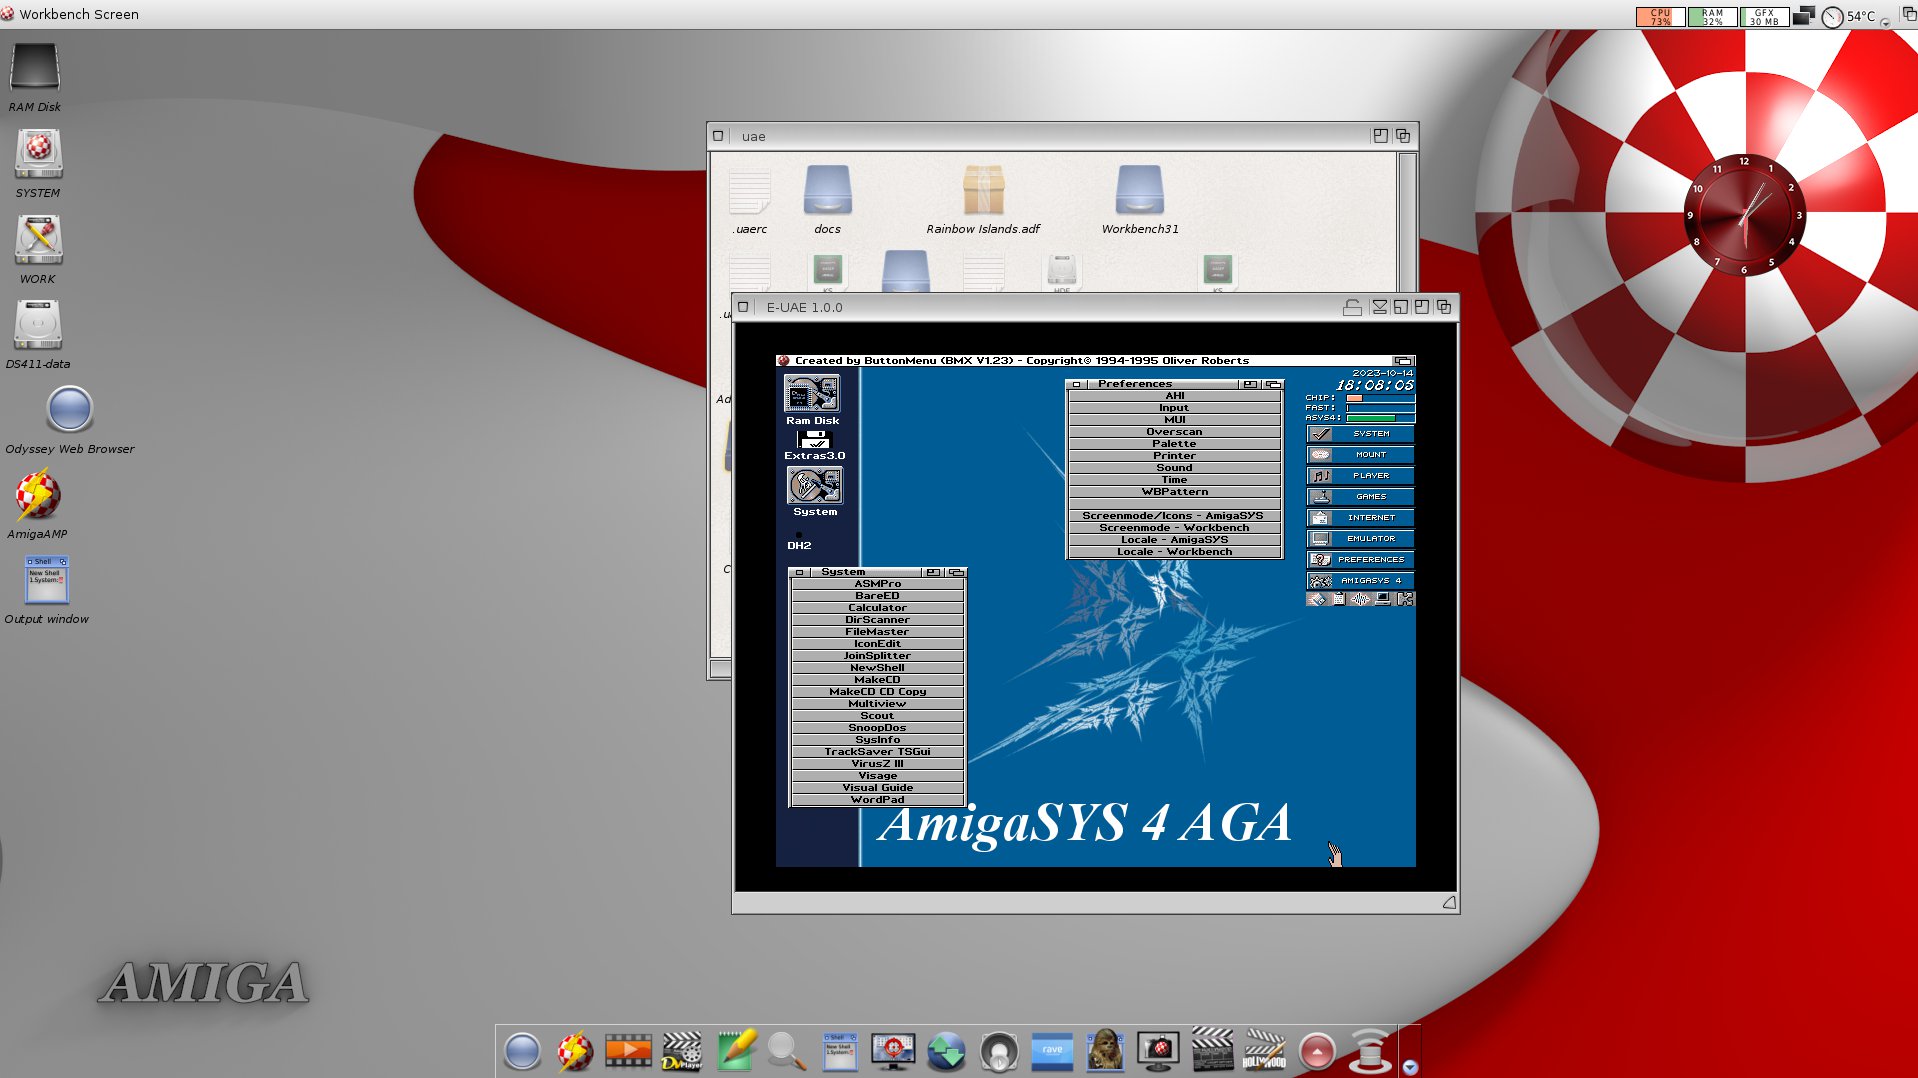The width and height of the screenshot is (1918, 1078).
Task: Launch DirScanner from System menu
Action: (x=877, y=620)
